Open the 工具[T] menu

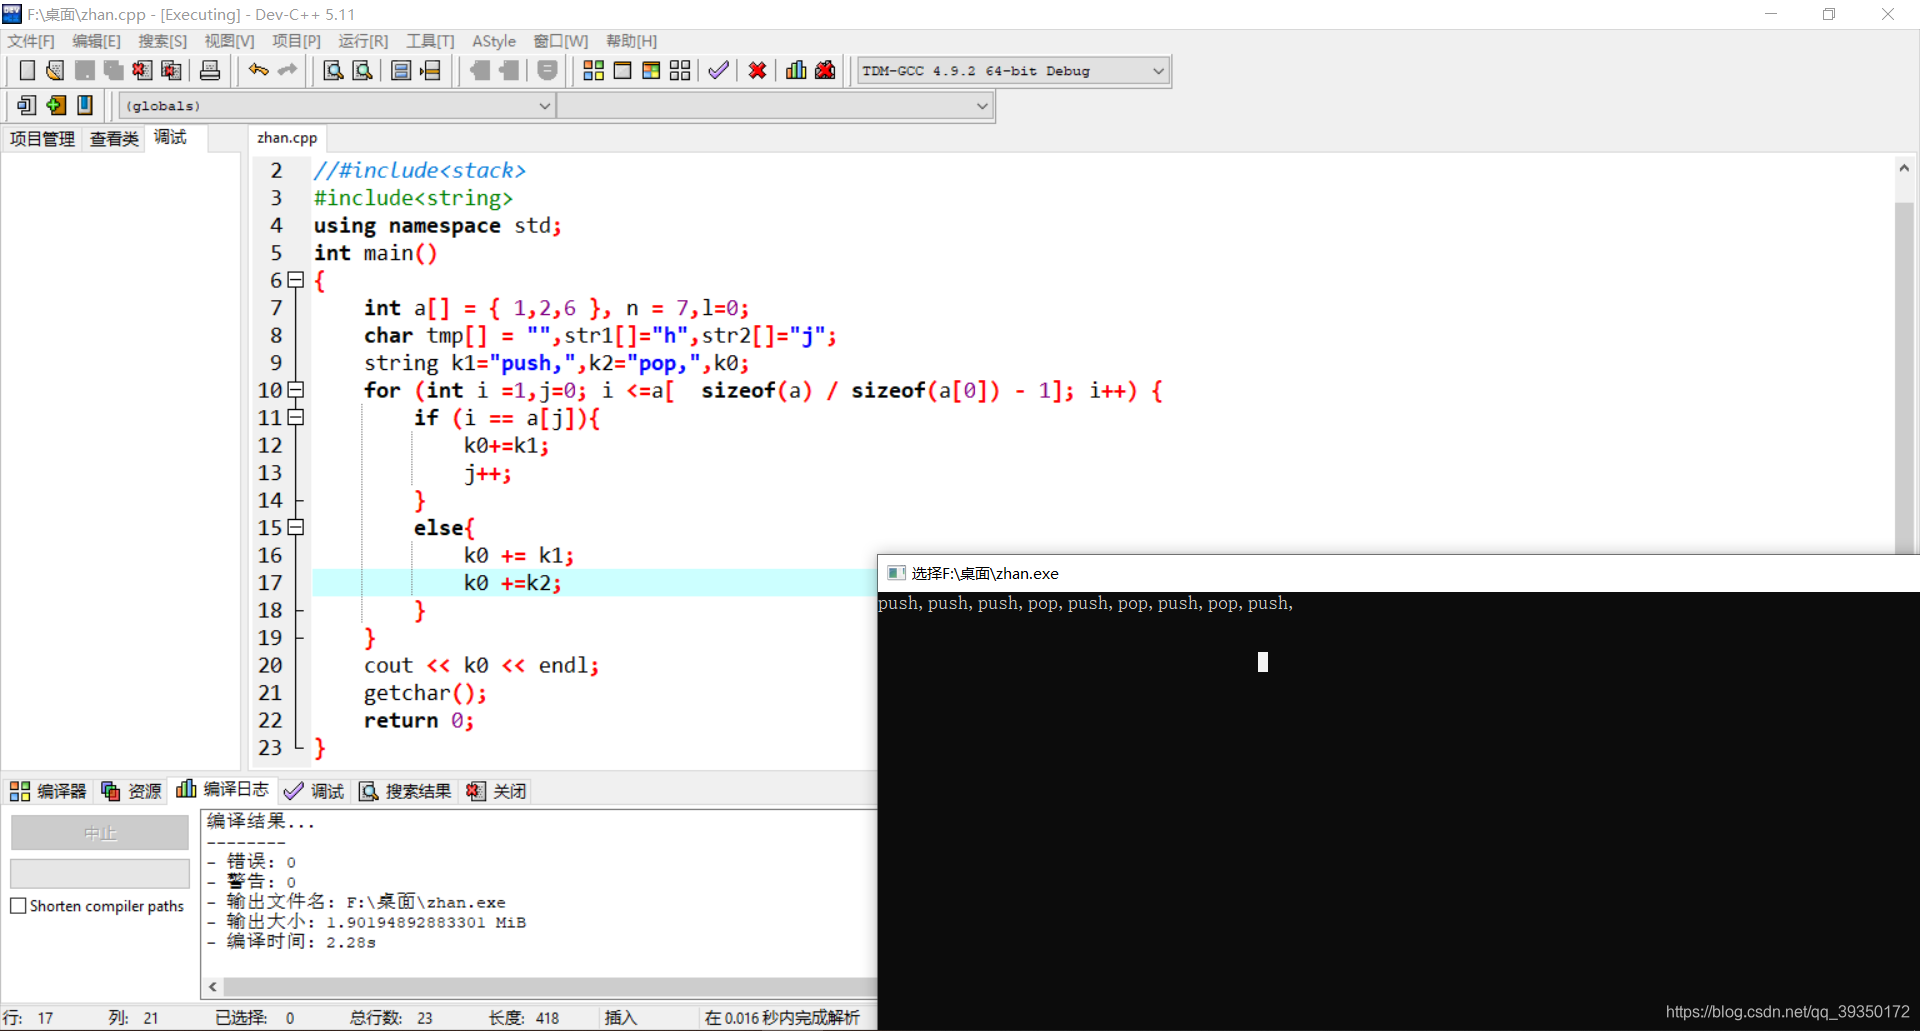click(x=430, y=41)
